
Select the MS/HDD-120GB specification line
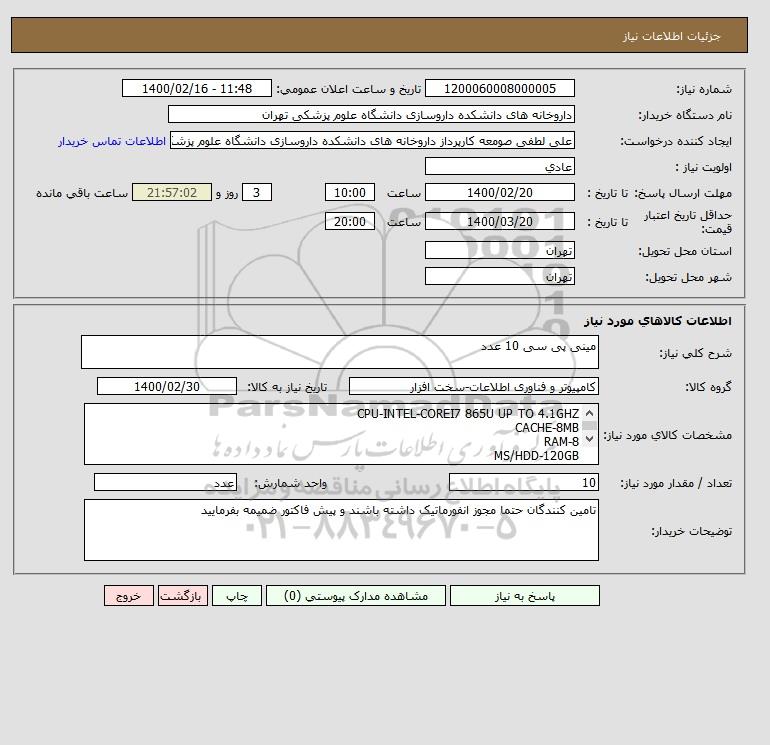click(536, 456)
